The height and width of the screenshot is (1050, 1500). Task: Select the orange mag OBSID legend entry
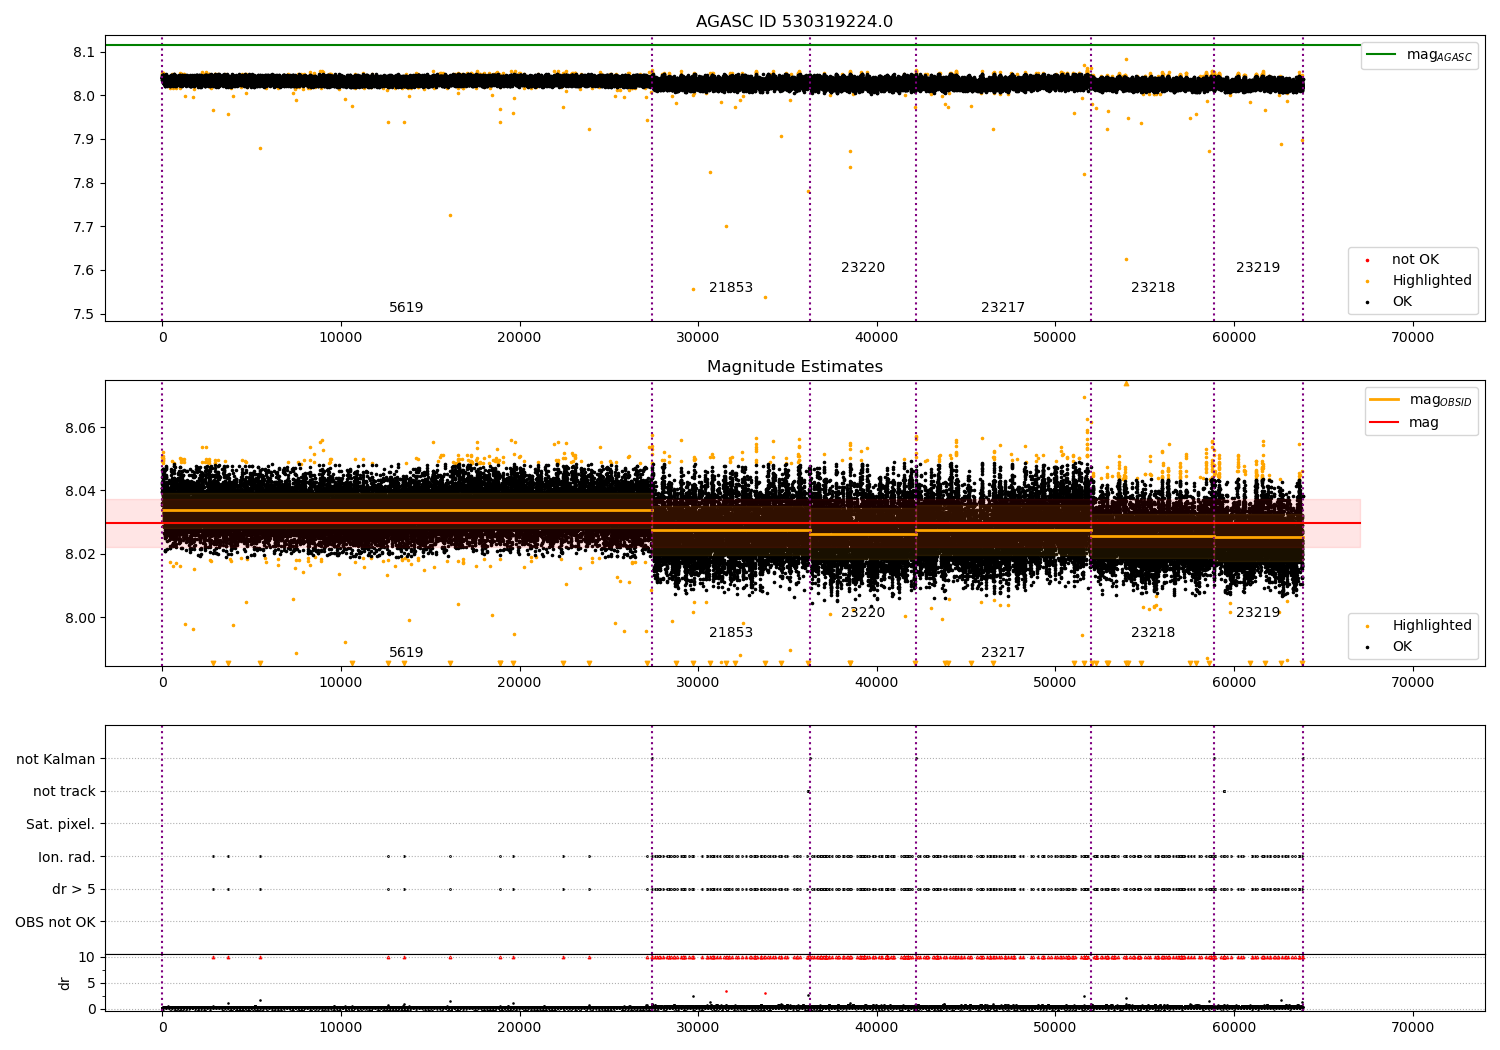pyautogui.click(x=1420, y=400)
